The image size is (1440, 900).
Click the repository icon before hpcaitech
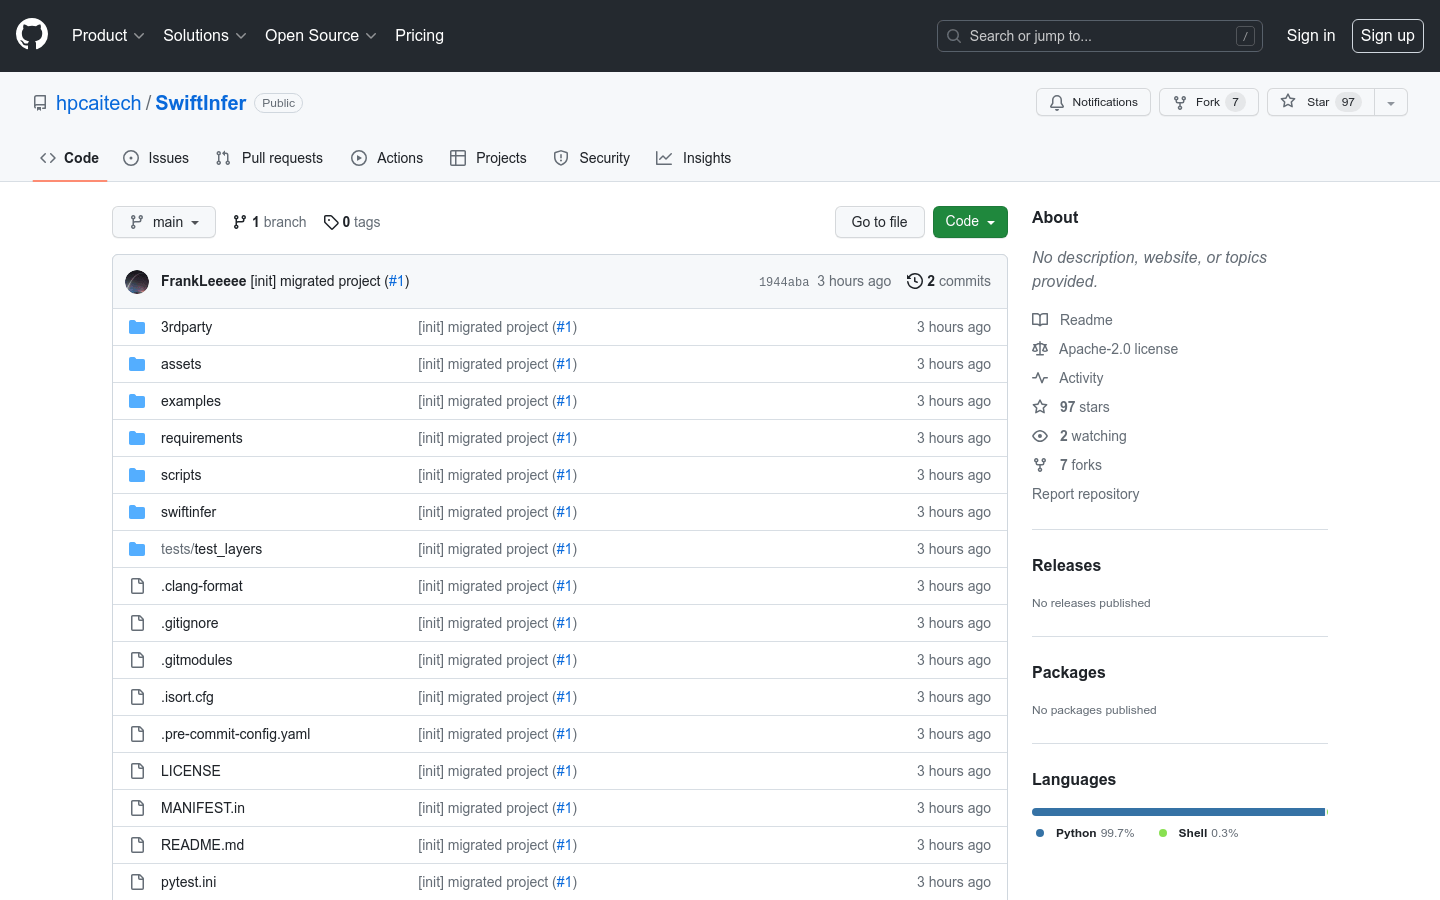point(40,103)
